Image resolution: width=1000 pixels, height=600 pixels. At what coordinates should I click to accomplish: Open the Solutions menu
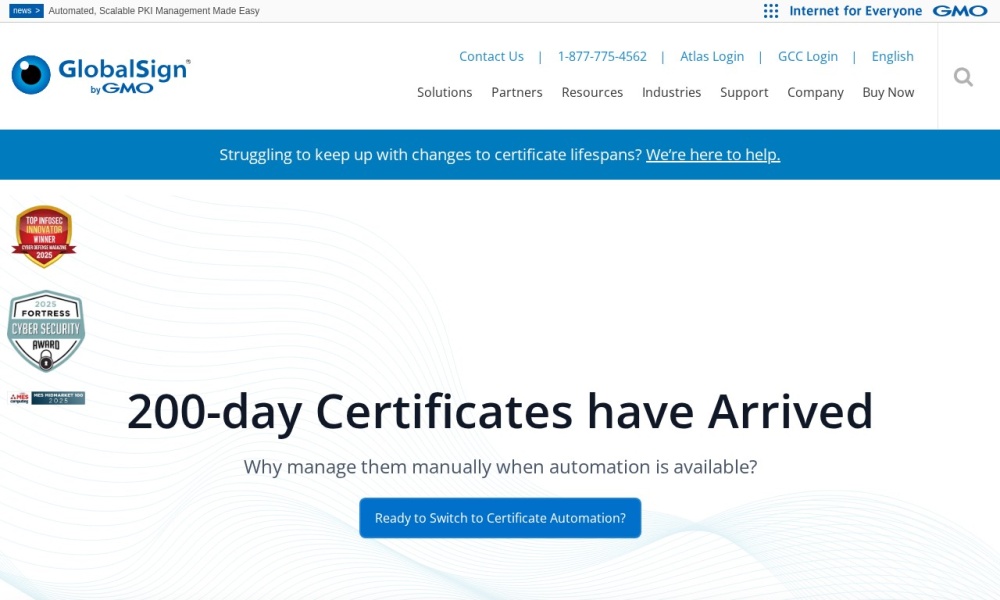[445, 92]
